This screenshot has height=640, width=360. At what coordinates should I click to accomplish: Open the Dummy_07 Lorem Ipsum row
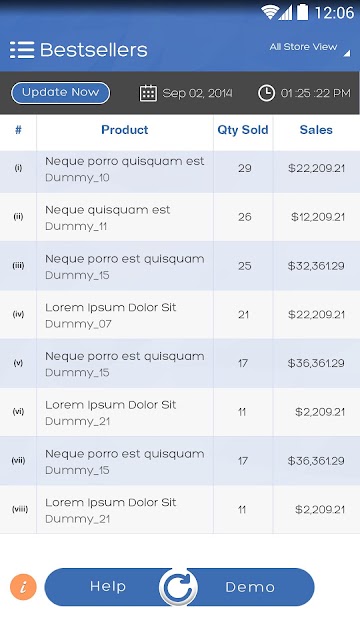click(x=180, y=315)
